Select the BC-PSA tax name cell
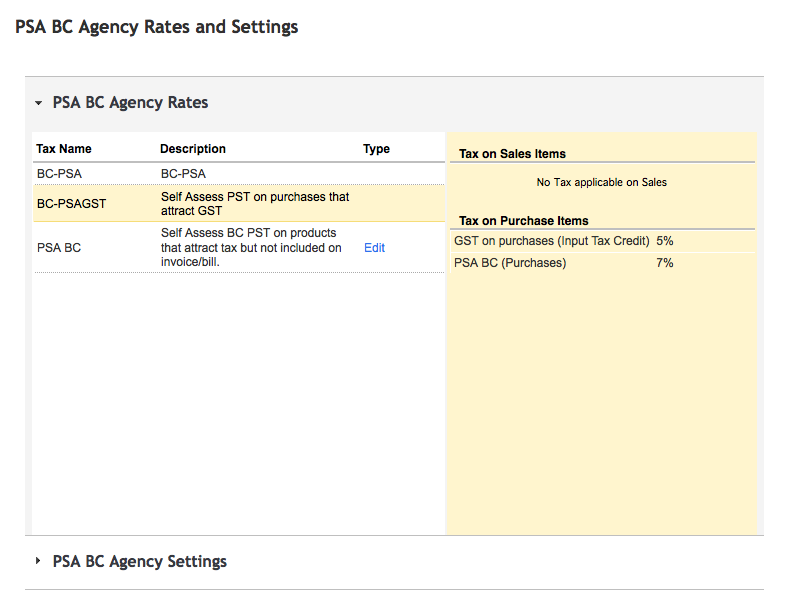The width and height of the screenshot is (791, 596). tap(59, 174)
